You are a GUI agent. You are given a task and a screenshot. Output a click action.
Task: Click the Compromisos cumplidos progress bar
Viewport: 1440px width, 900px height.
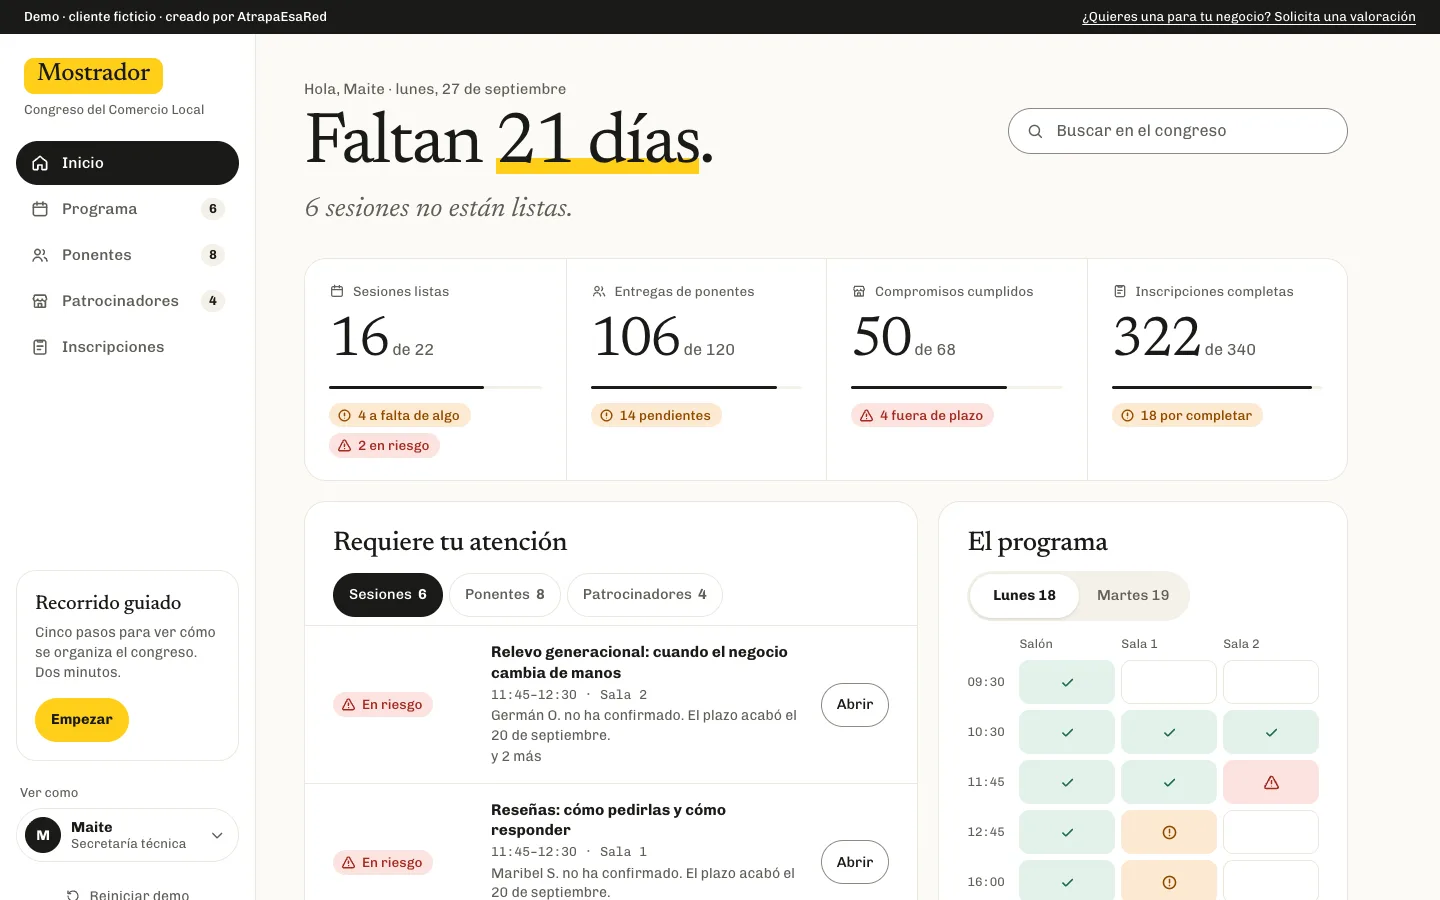coord(957,387)
